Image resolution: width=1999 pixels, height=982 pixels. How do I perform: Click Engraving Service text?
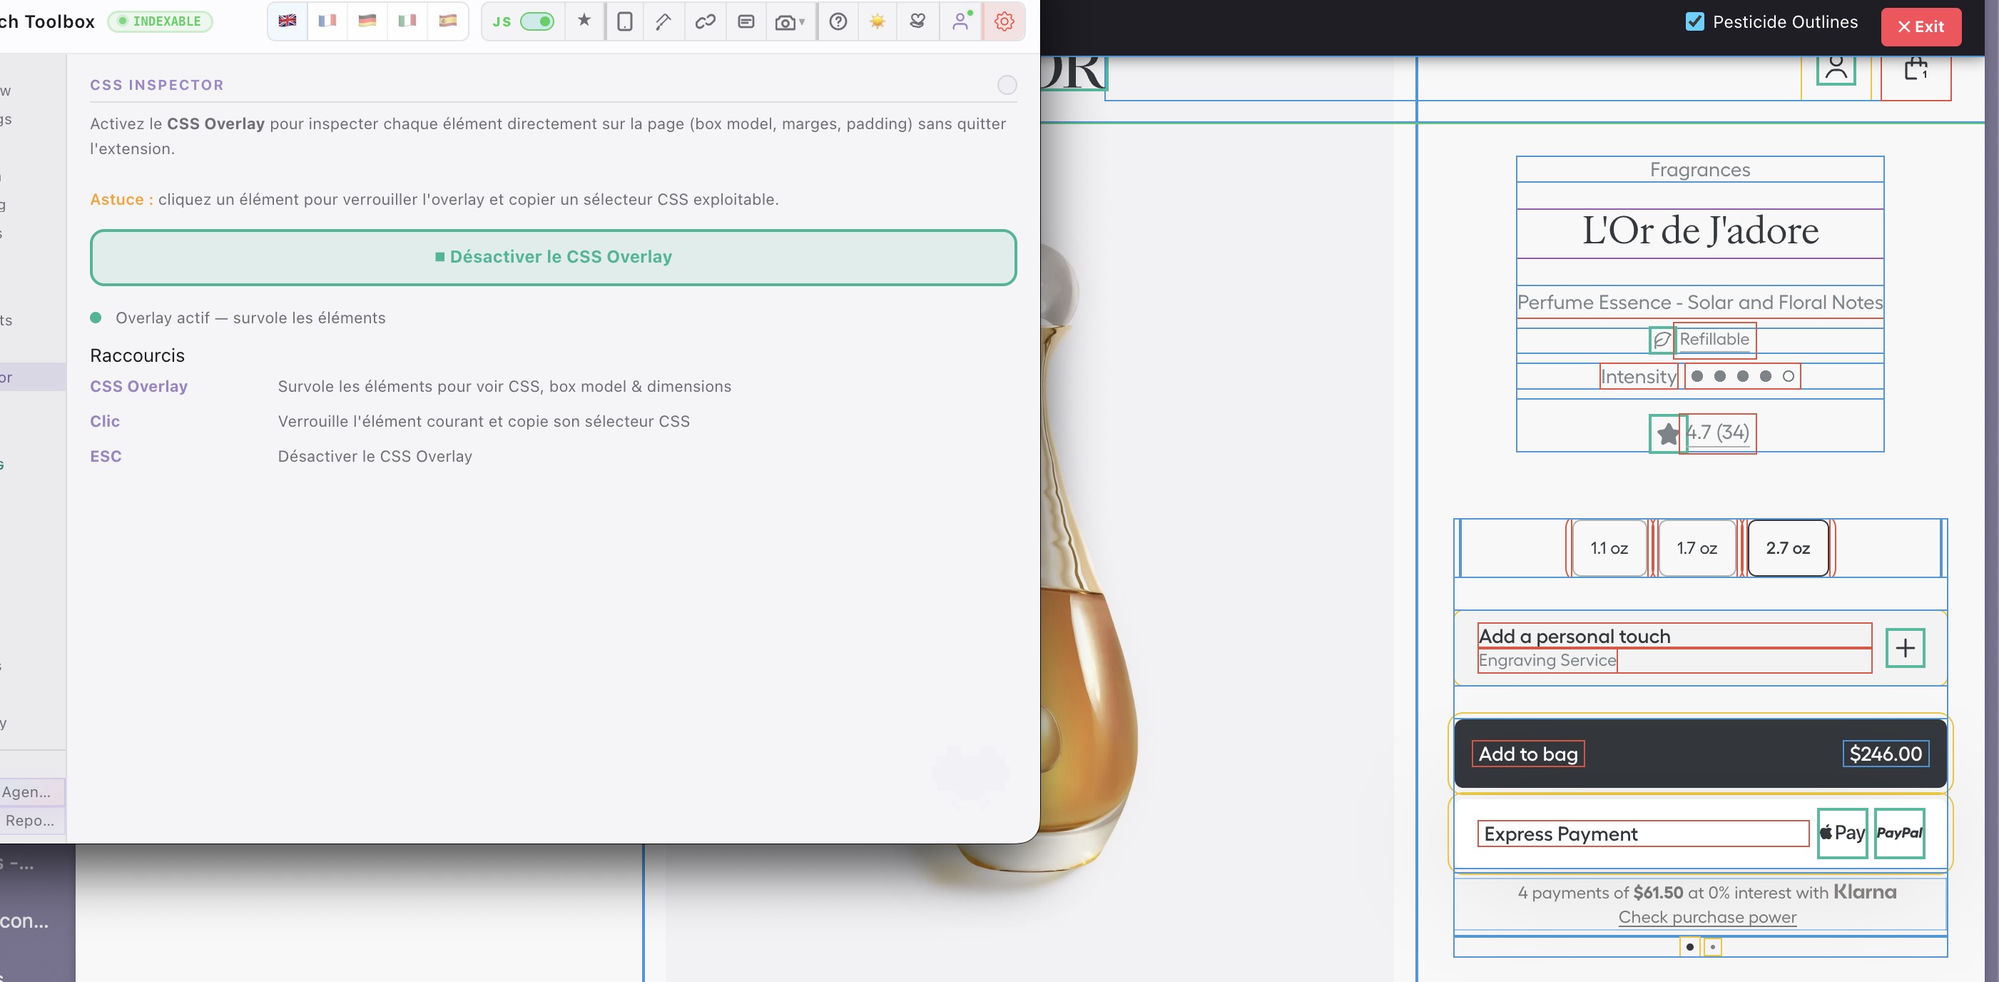1547,660
